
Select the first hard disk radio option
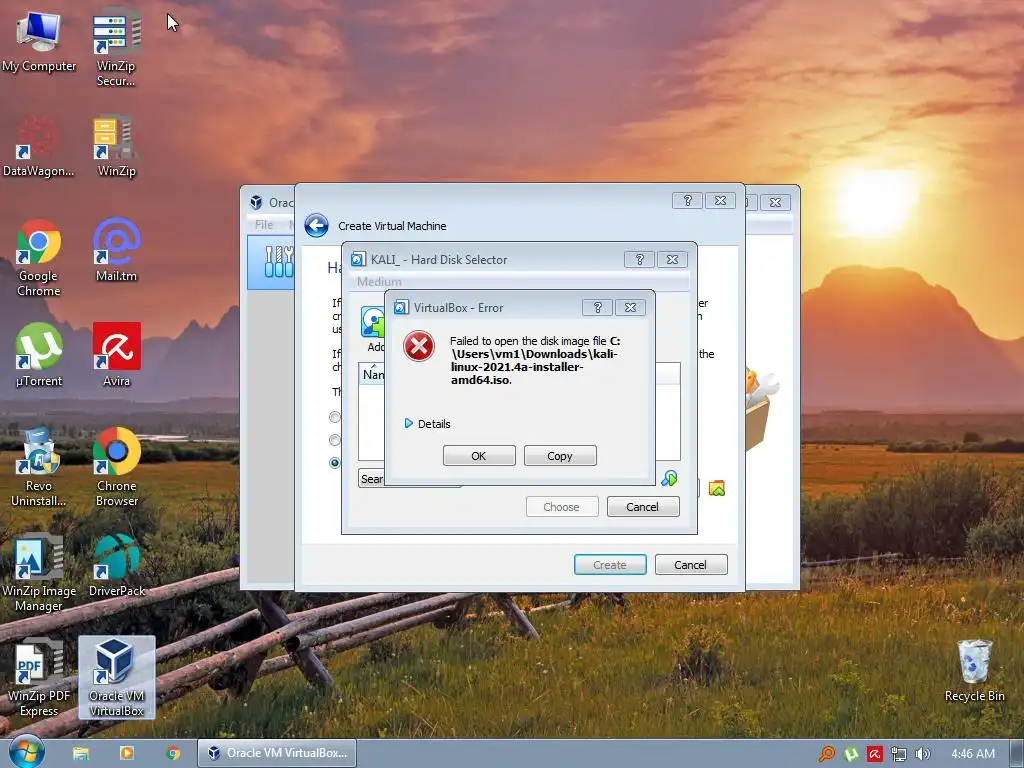click(x=335, y=417)
